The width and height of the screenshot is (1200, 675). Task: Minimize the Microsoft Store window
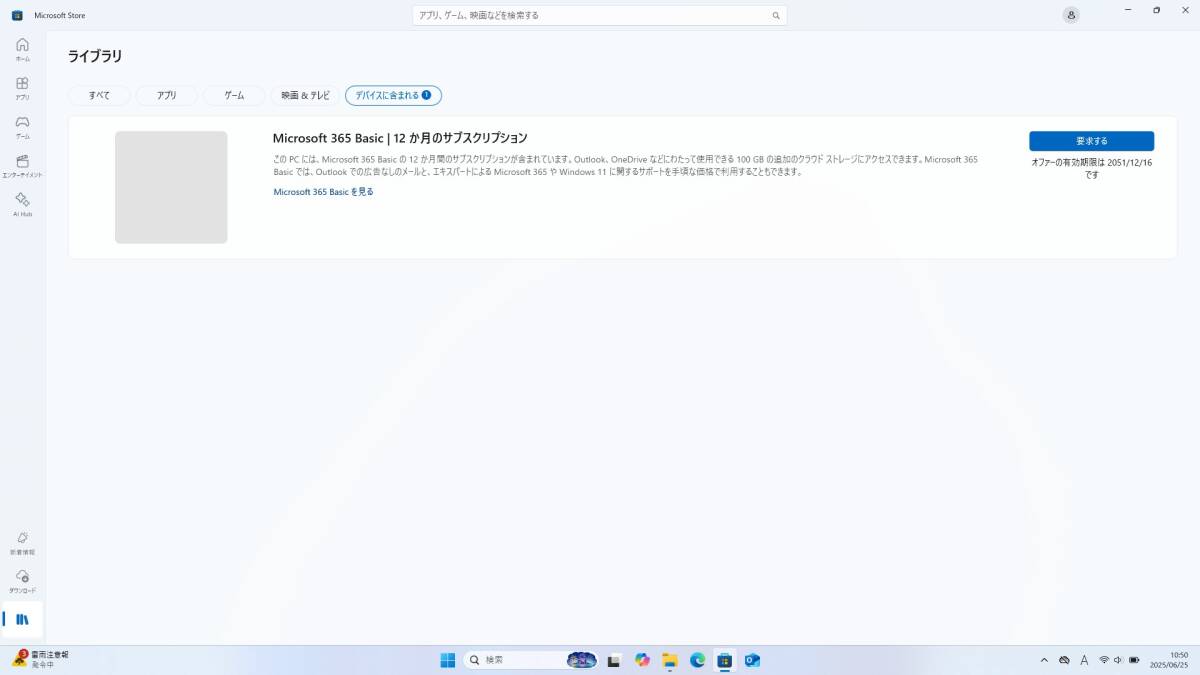[x=1128, y=10]
